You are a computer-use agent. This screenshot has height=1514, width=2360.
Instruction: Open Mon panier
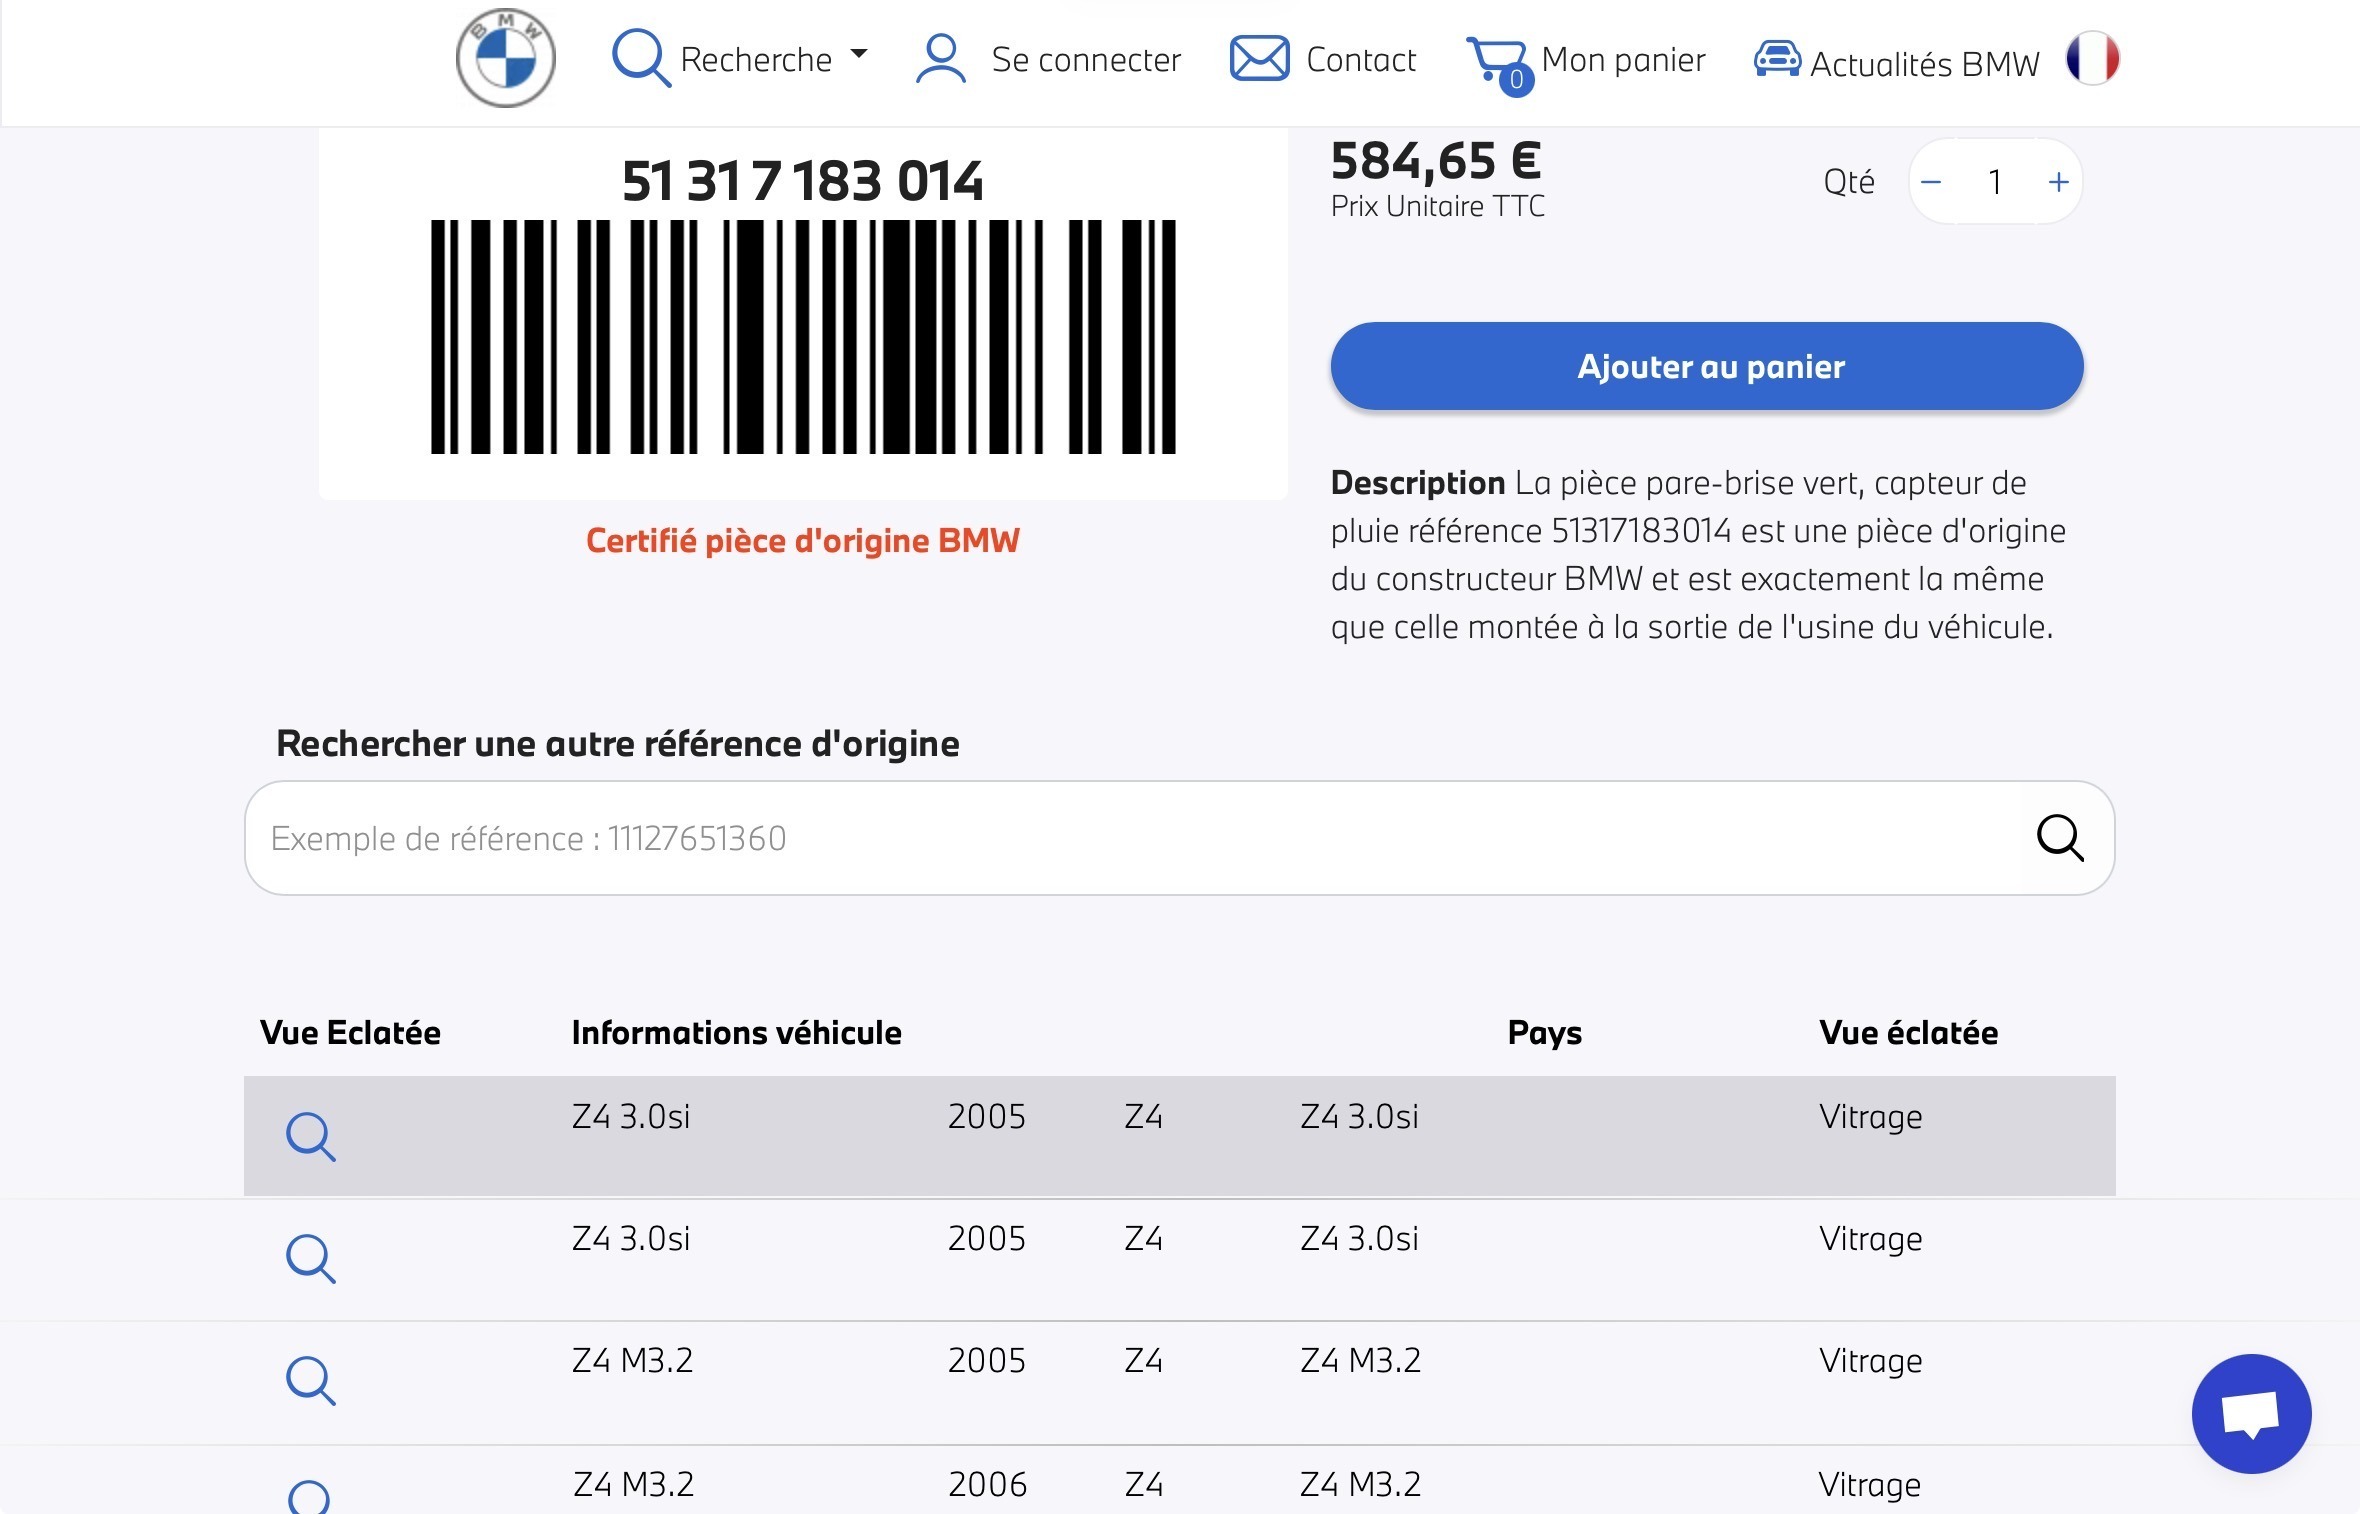point(1623,60)
